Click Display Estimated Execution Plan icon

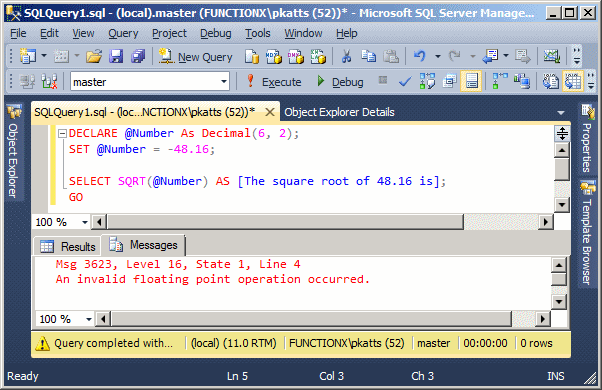427,81
